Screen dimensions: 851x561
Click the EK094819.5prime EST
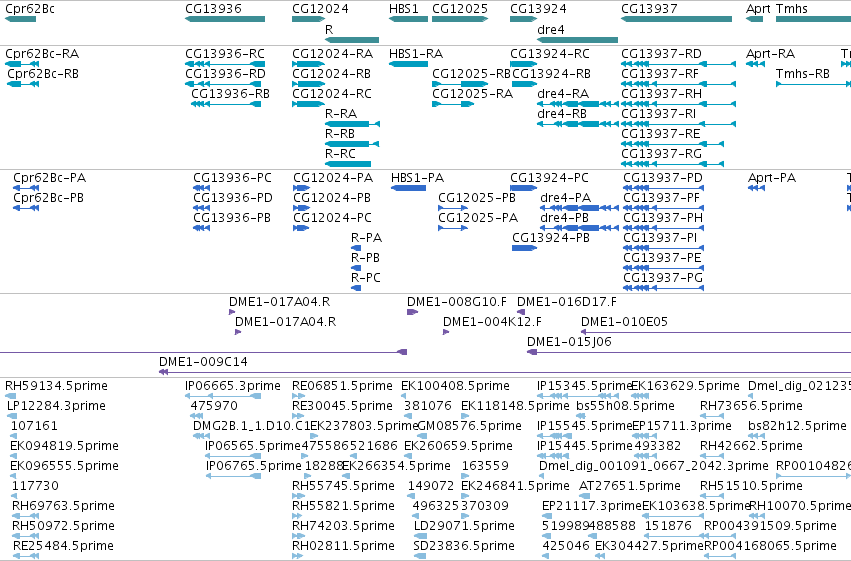pos(65,446)
